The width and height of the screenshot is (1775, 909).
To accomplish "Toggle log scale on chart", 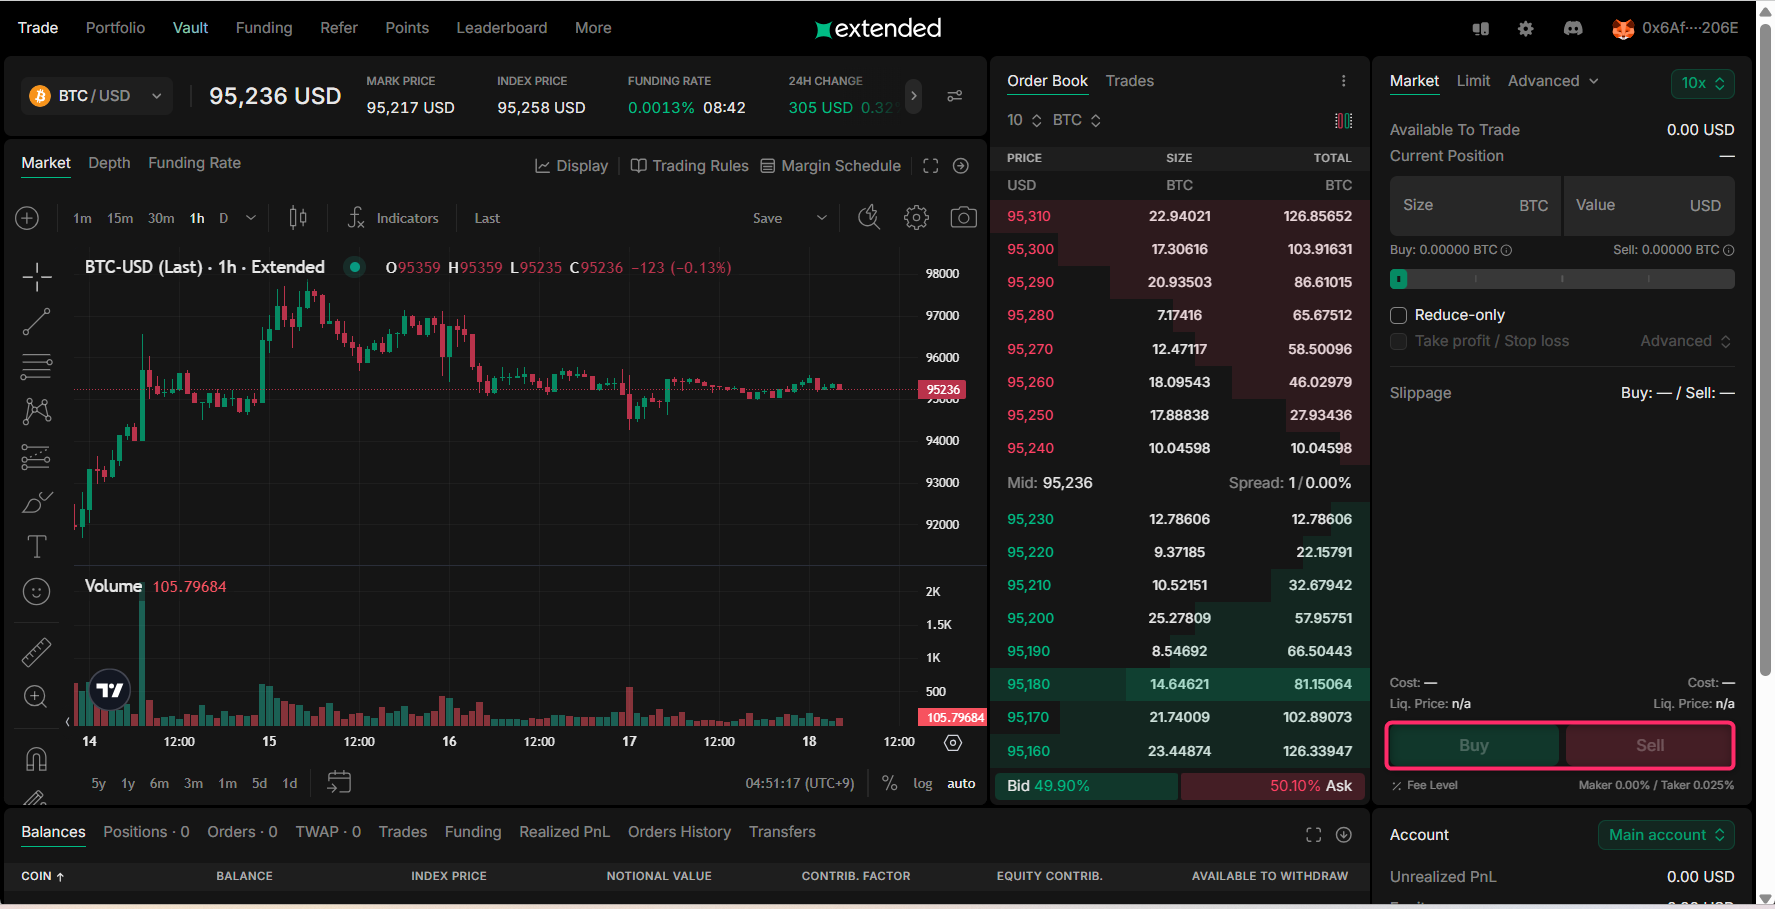I will coord(922,783).
